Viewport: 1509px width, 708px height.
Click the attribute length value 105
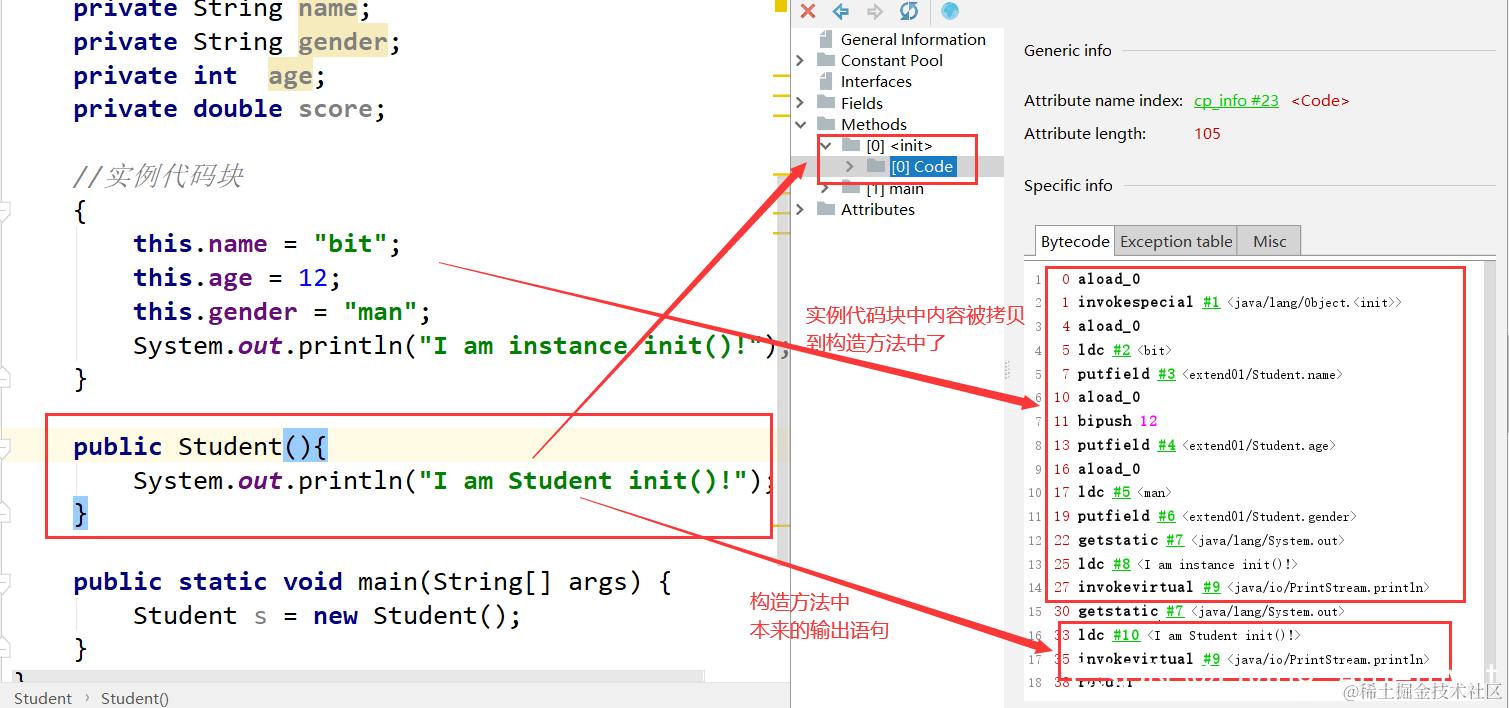click(1207, 133)
